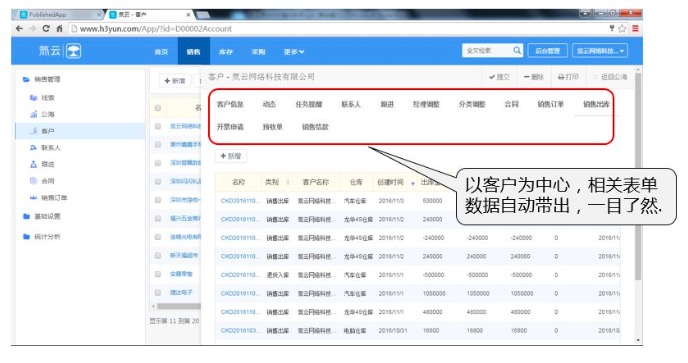The width and height of the screenshot is (688, 363).
Task: Click the browser forward arrow
Action: (32, 29)
